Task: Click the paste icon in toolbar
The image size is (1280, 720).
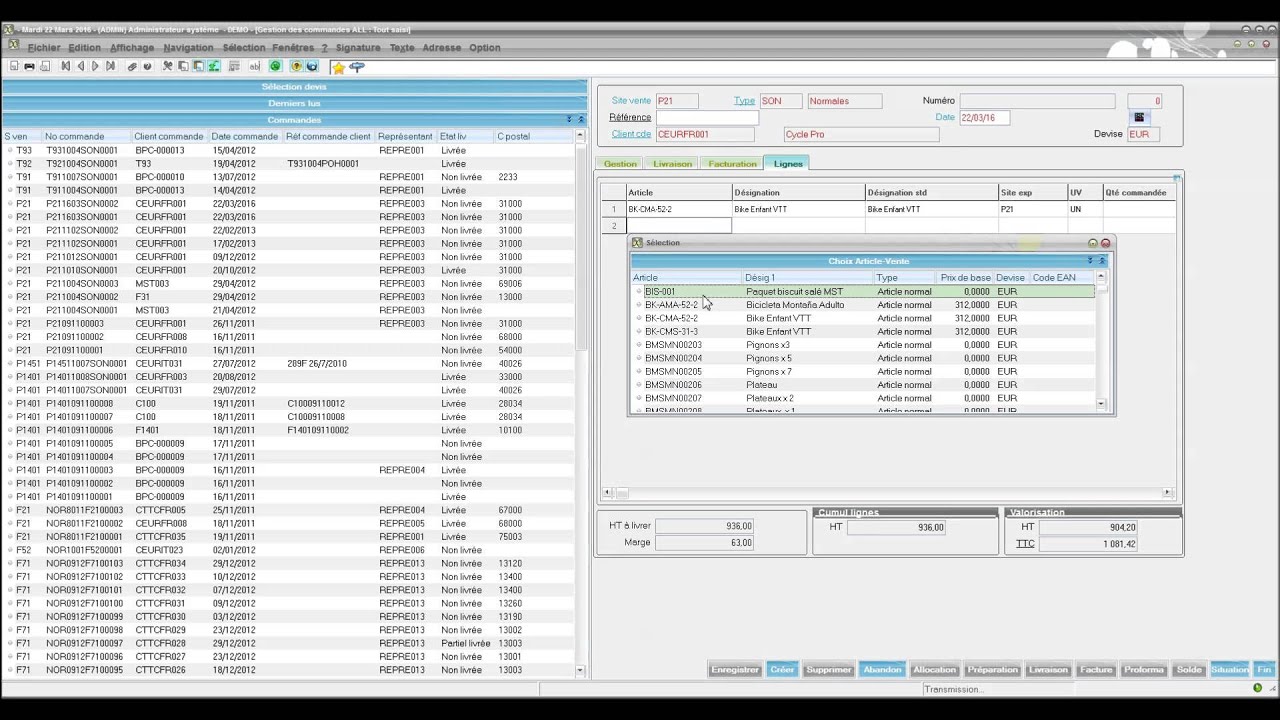Action: coord(198,66)
